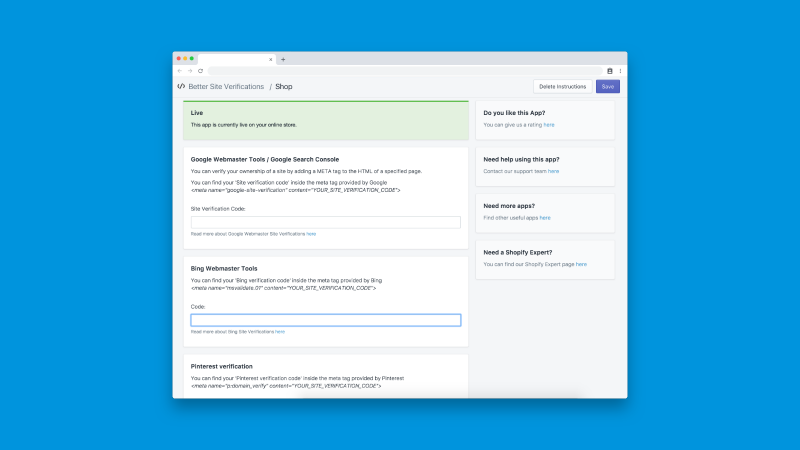The width and height of the screenshot is (800, 450).
Task: Open Bing Site Verifications 'here' link
Action: 280,332
